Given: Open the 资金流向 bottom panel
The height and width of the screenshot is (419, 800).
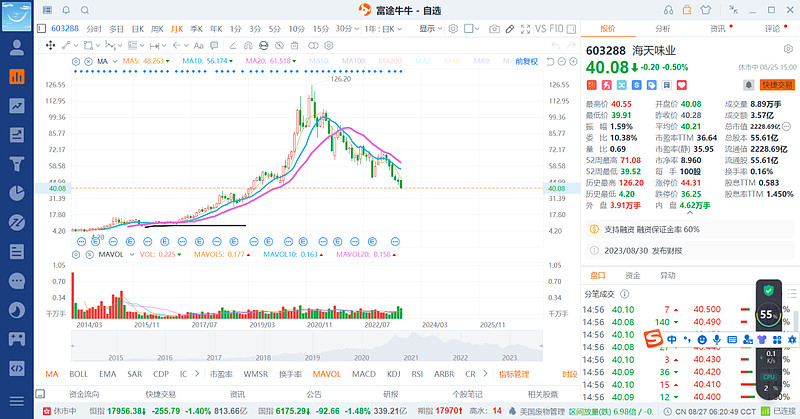Looking at the screenshot, I should click(84, 394).
